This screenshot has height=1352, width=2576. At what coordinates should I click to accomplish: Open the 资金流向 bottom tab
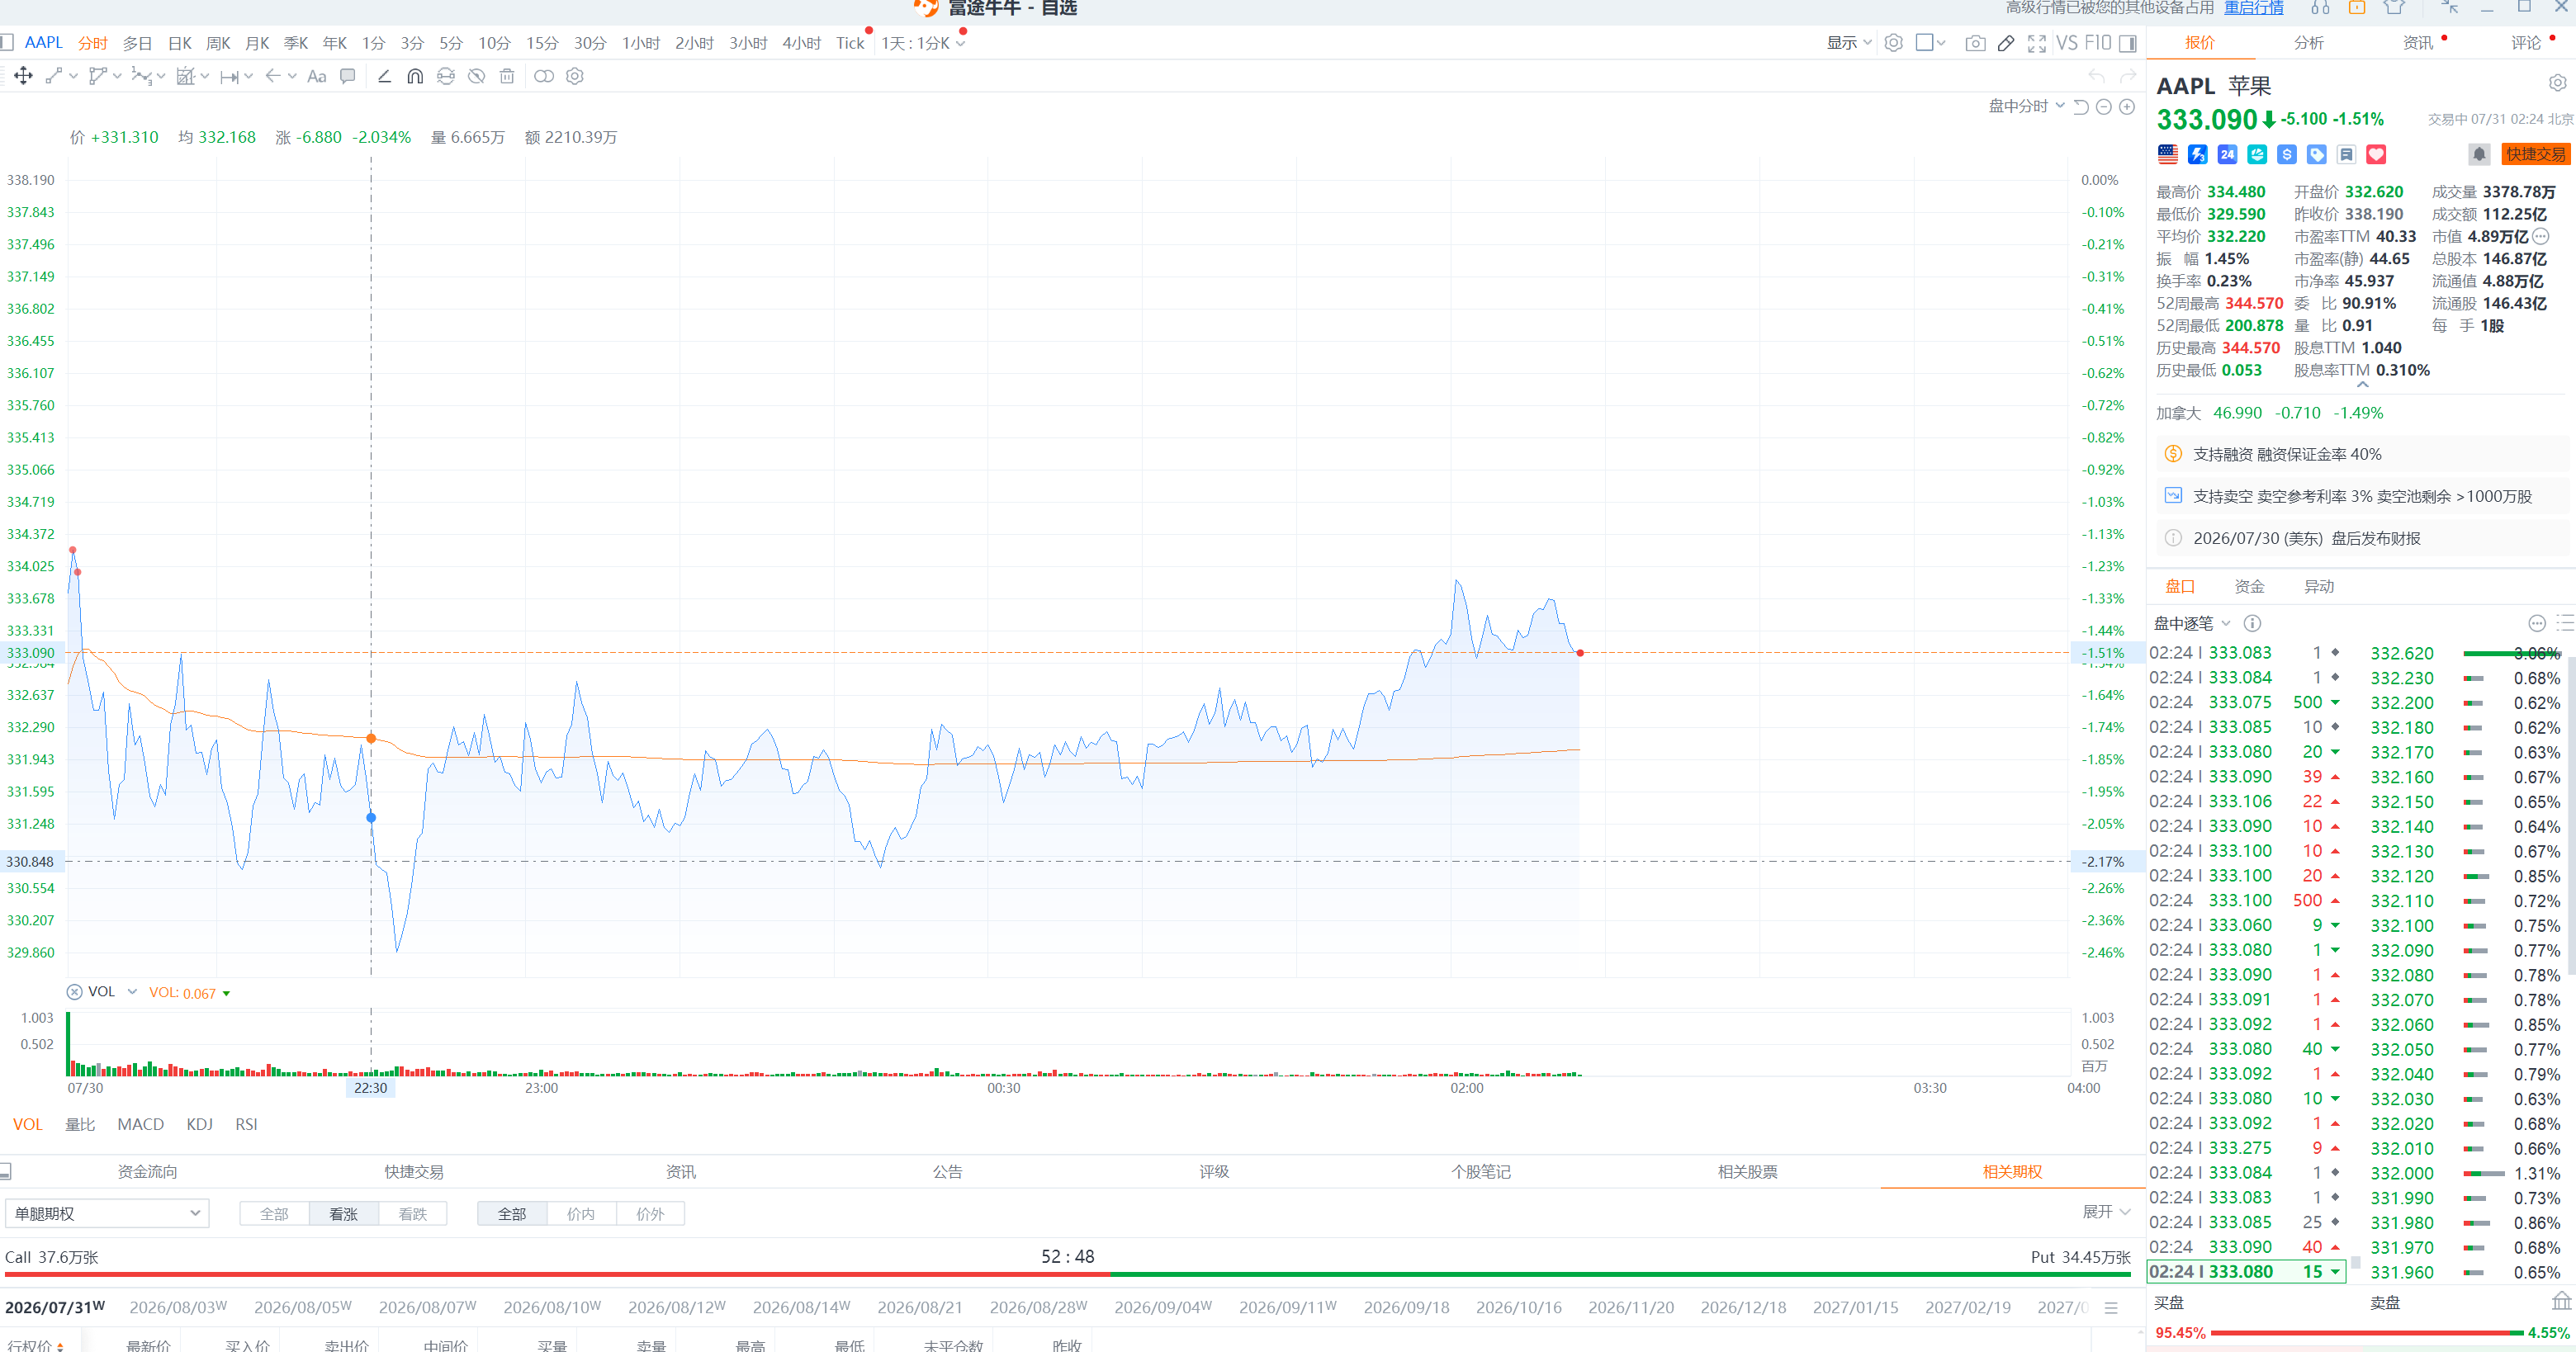pyautogui.click(x=148, y=1172)
